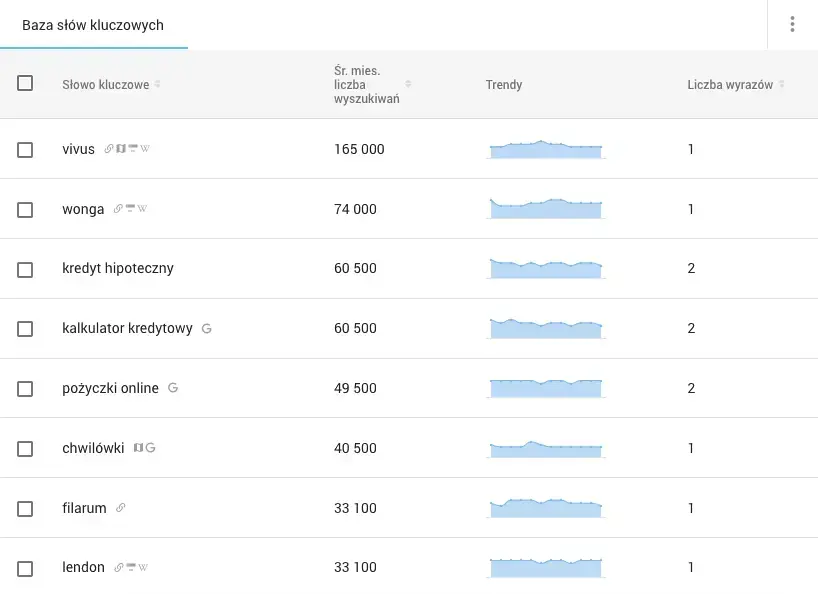
Task: Click the Wikipedia icon next to lendon
Action: point(143,568)
